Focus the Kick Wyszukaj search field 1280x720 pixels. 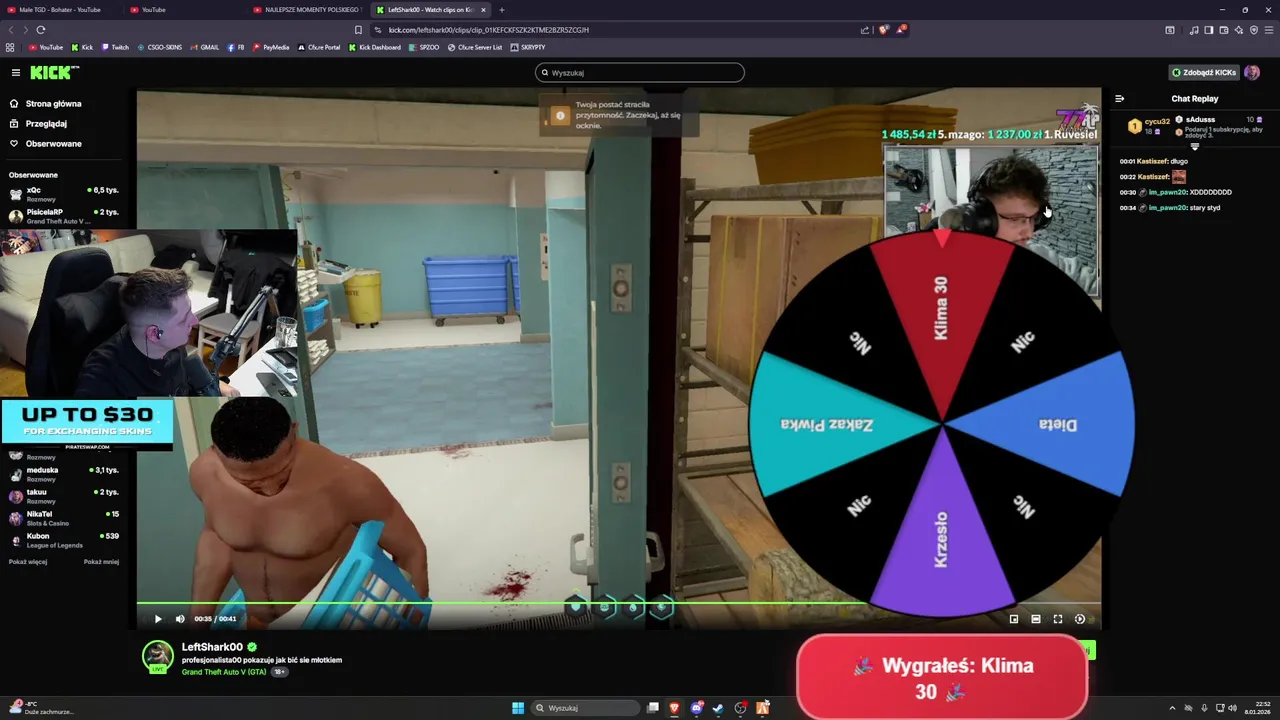point(640,72)
